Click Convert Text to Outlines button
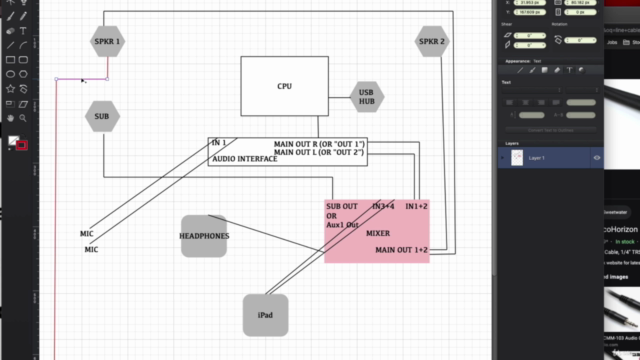The height and width of the screenshot is (360, 640). click(x=551, y=130)
